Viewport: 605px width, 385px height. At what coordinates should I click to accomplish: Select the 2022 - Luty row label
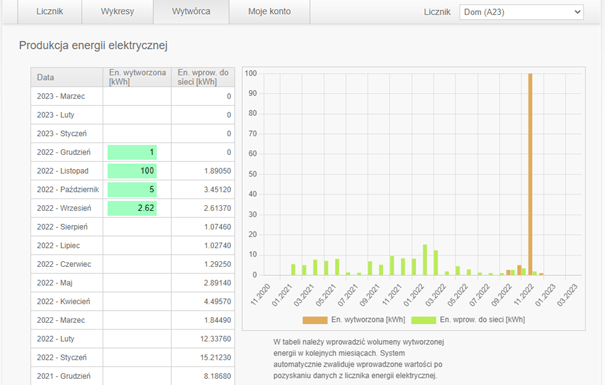click(x=56, y=339)
